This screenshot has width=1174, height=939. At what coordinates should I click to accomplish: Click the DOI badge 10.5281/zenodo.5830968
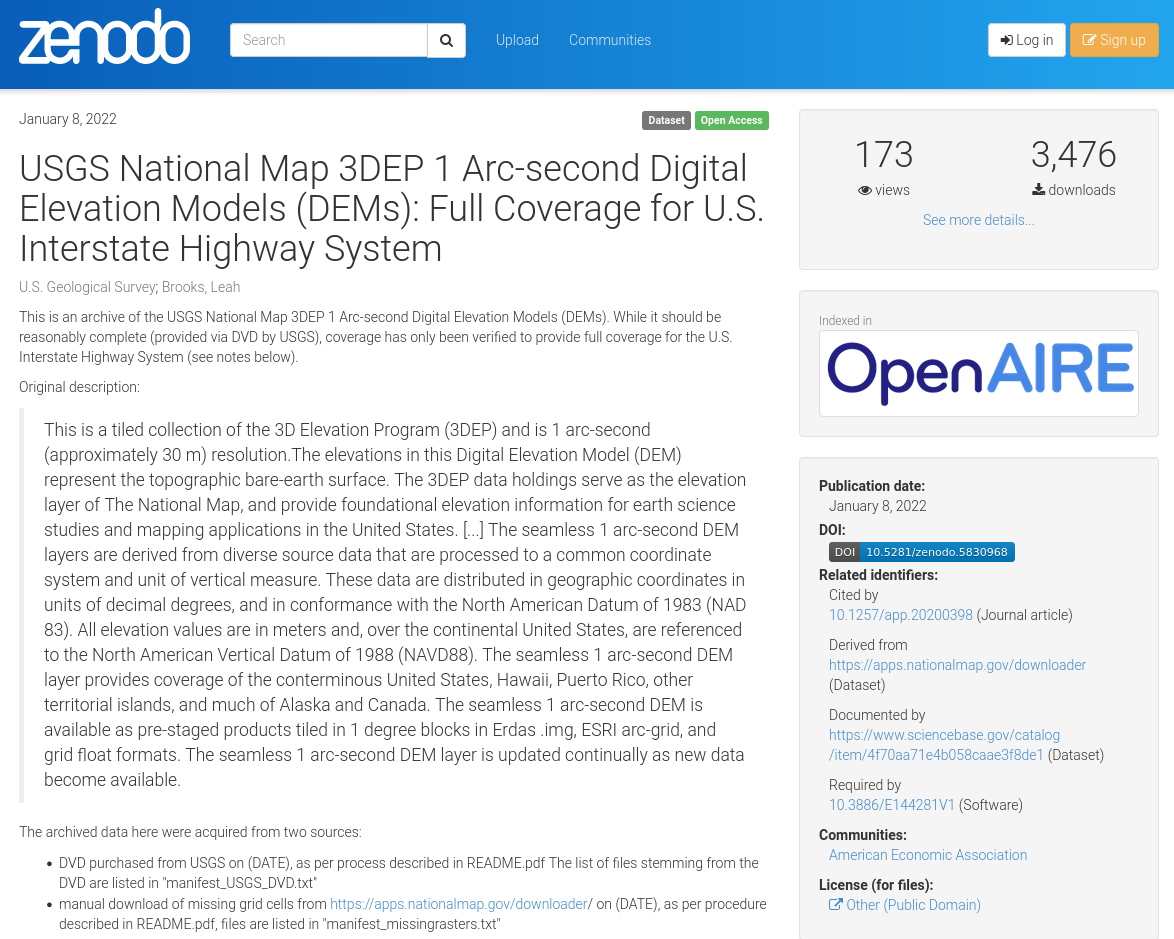pyautogui.click(x=921, y=552)
